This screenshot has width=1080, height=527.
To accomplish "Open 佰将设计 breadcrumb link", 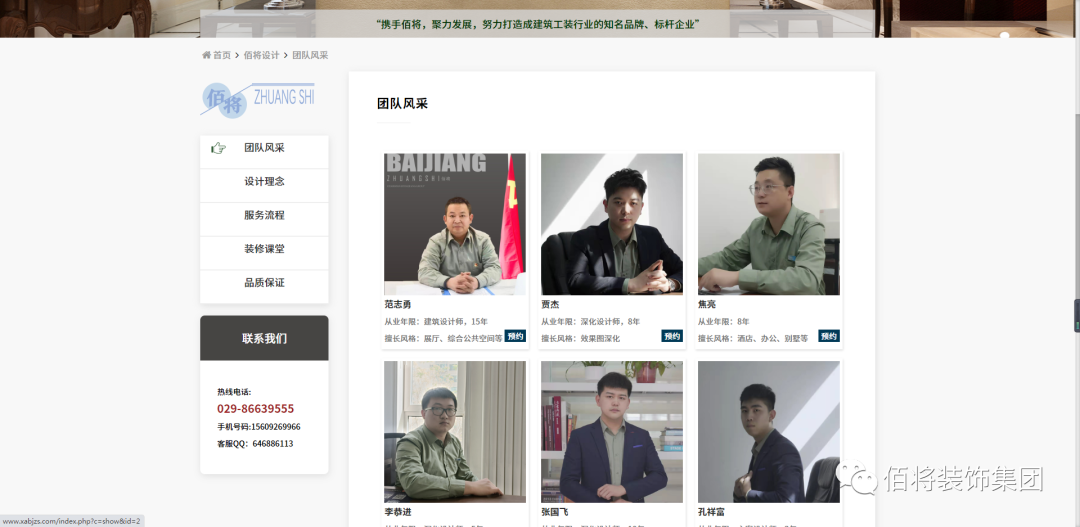I will (x=261, y=55).
